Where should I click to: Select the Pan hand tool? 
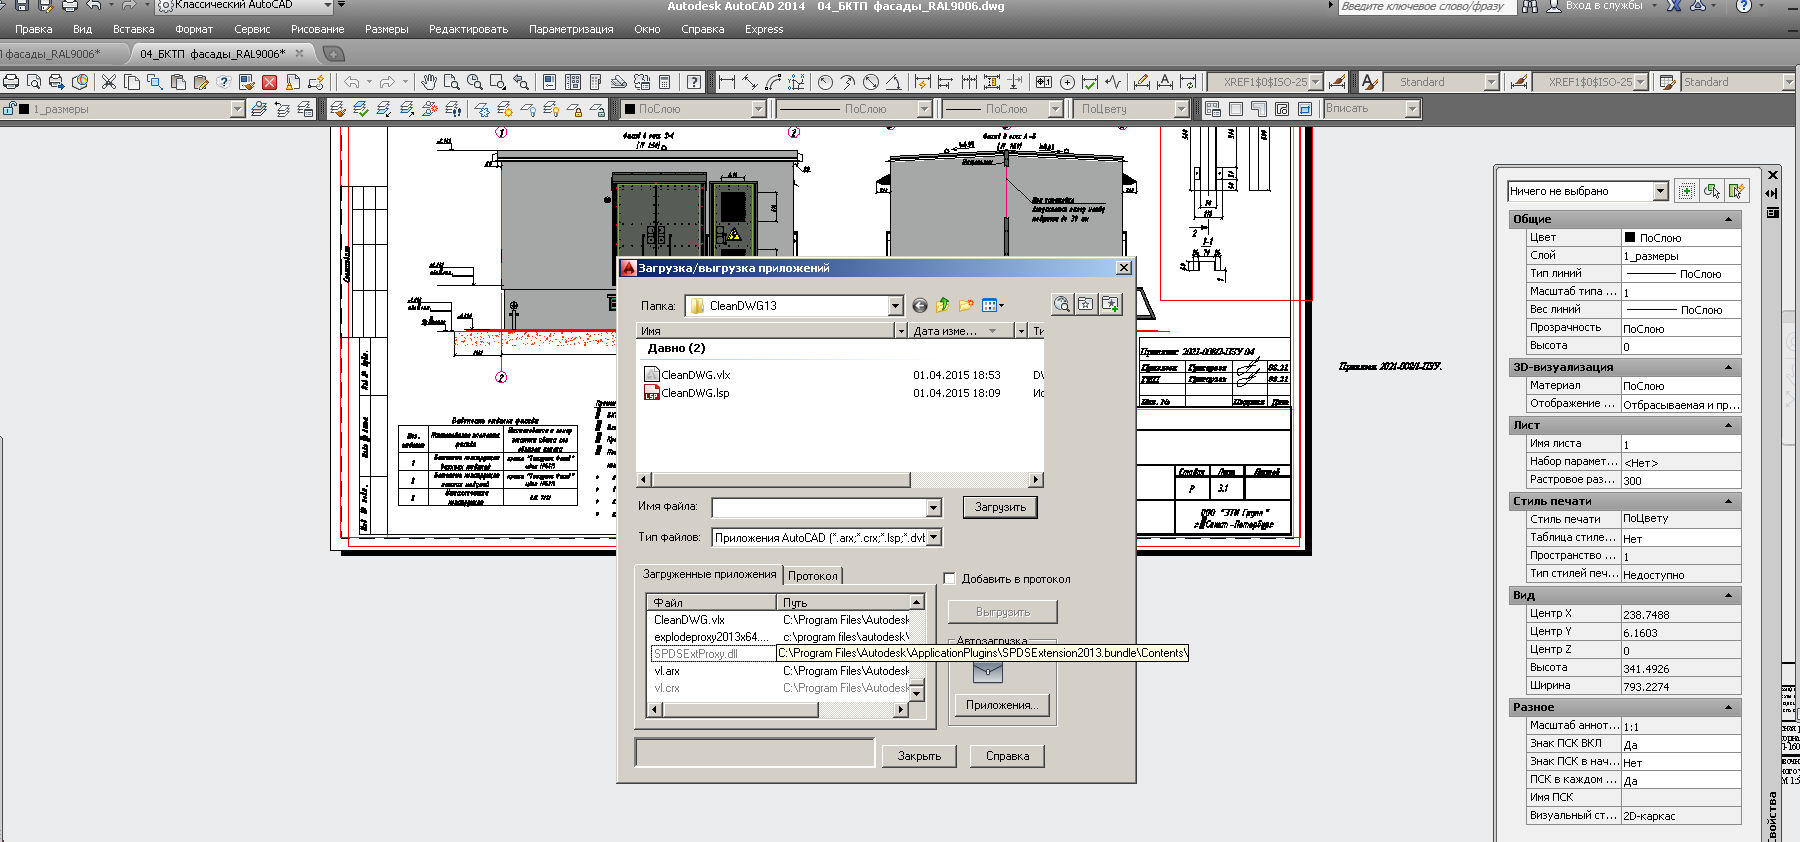428,82
